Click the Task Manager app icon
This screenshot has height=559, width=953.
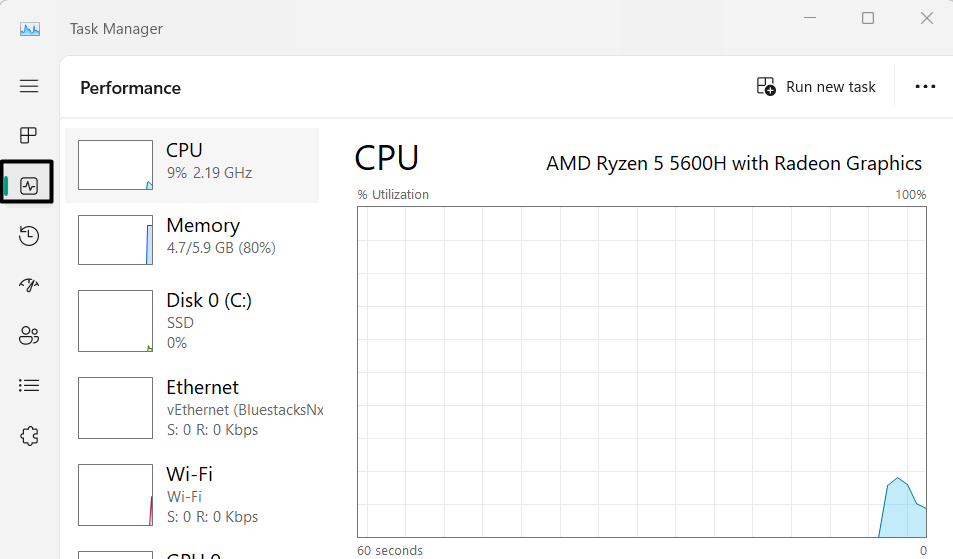click(x=30, y=29)
